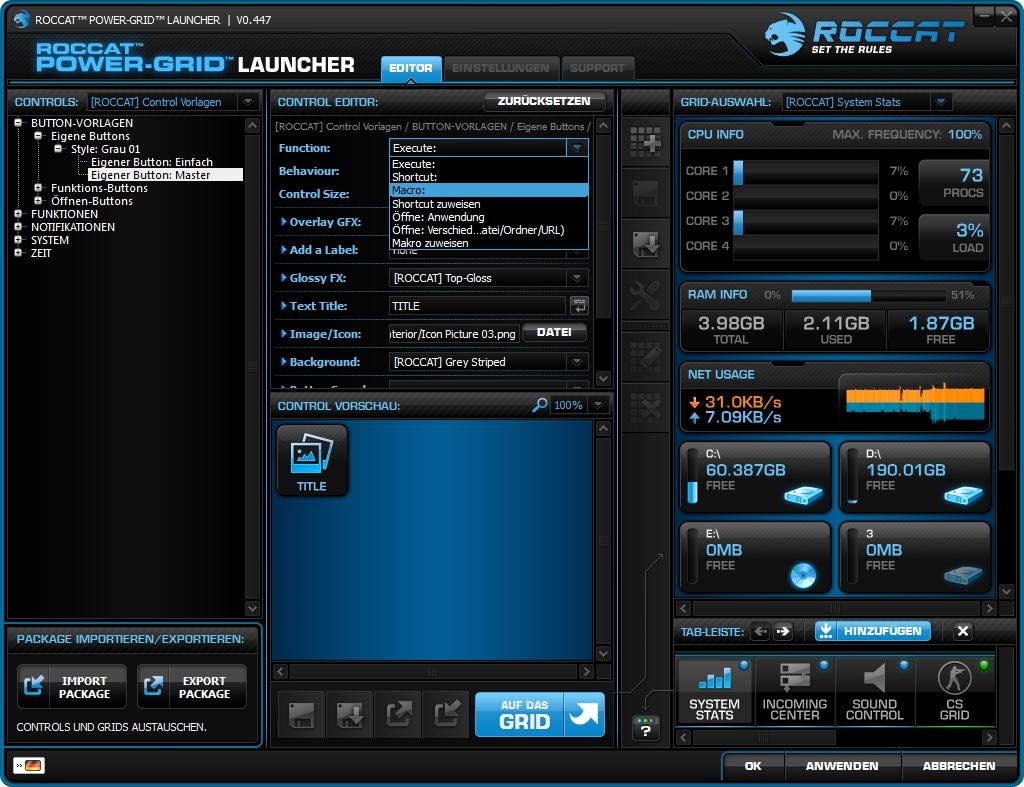This screenshot has height=787, width=1024.
Task: Click the delete grid icon with X
Action: pos(645,406)
